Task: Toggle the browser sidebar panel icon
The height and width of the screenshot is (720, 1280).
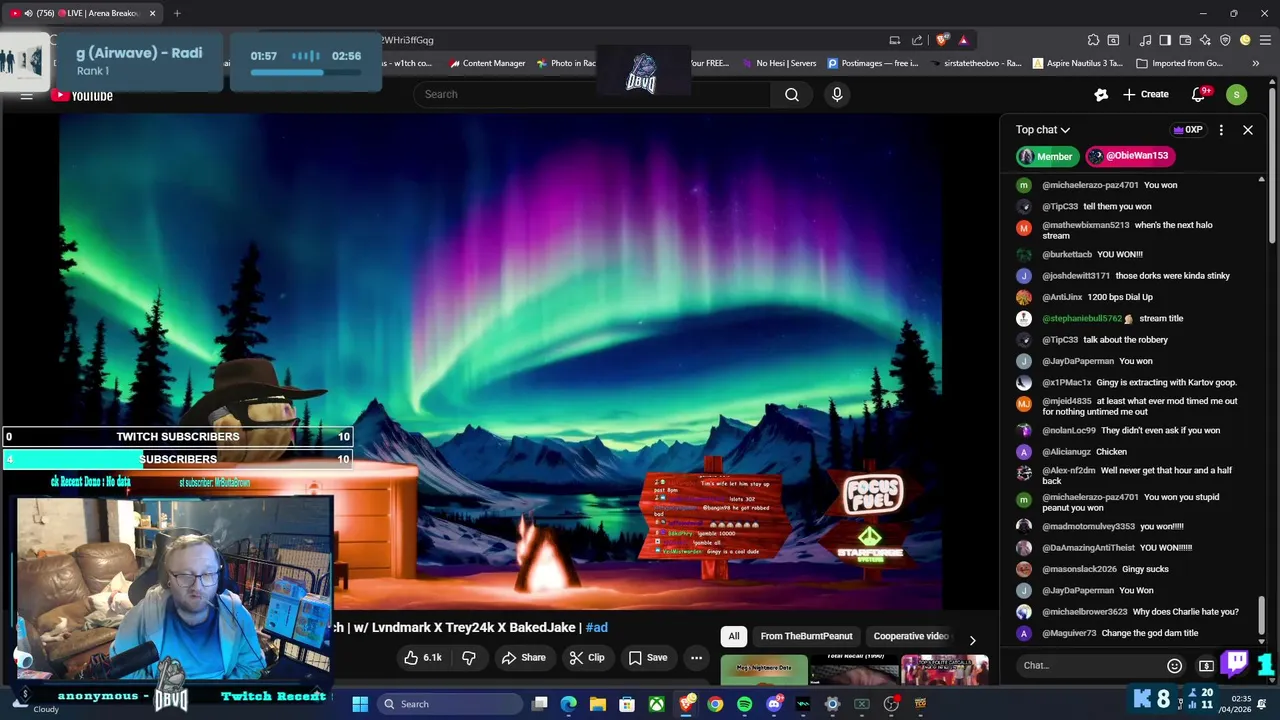Action: pyautogui.click(x=1165, y=40)
